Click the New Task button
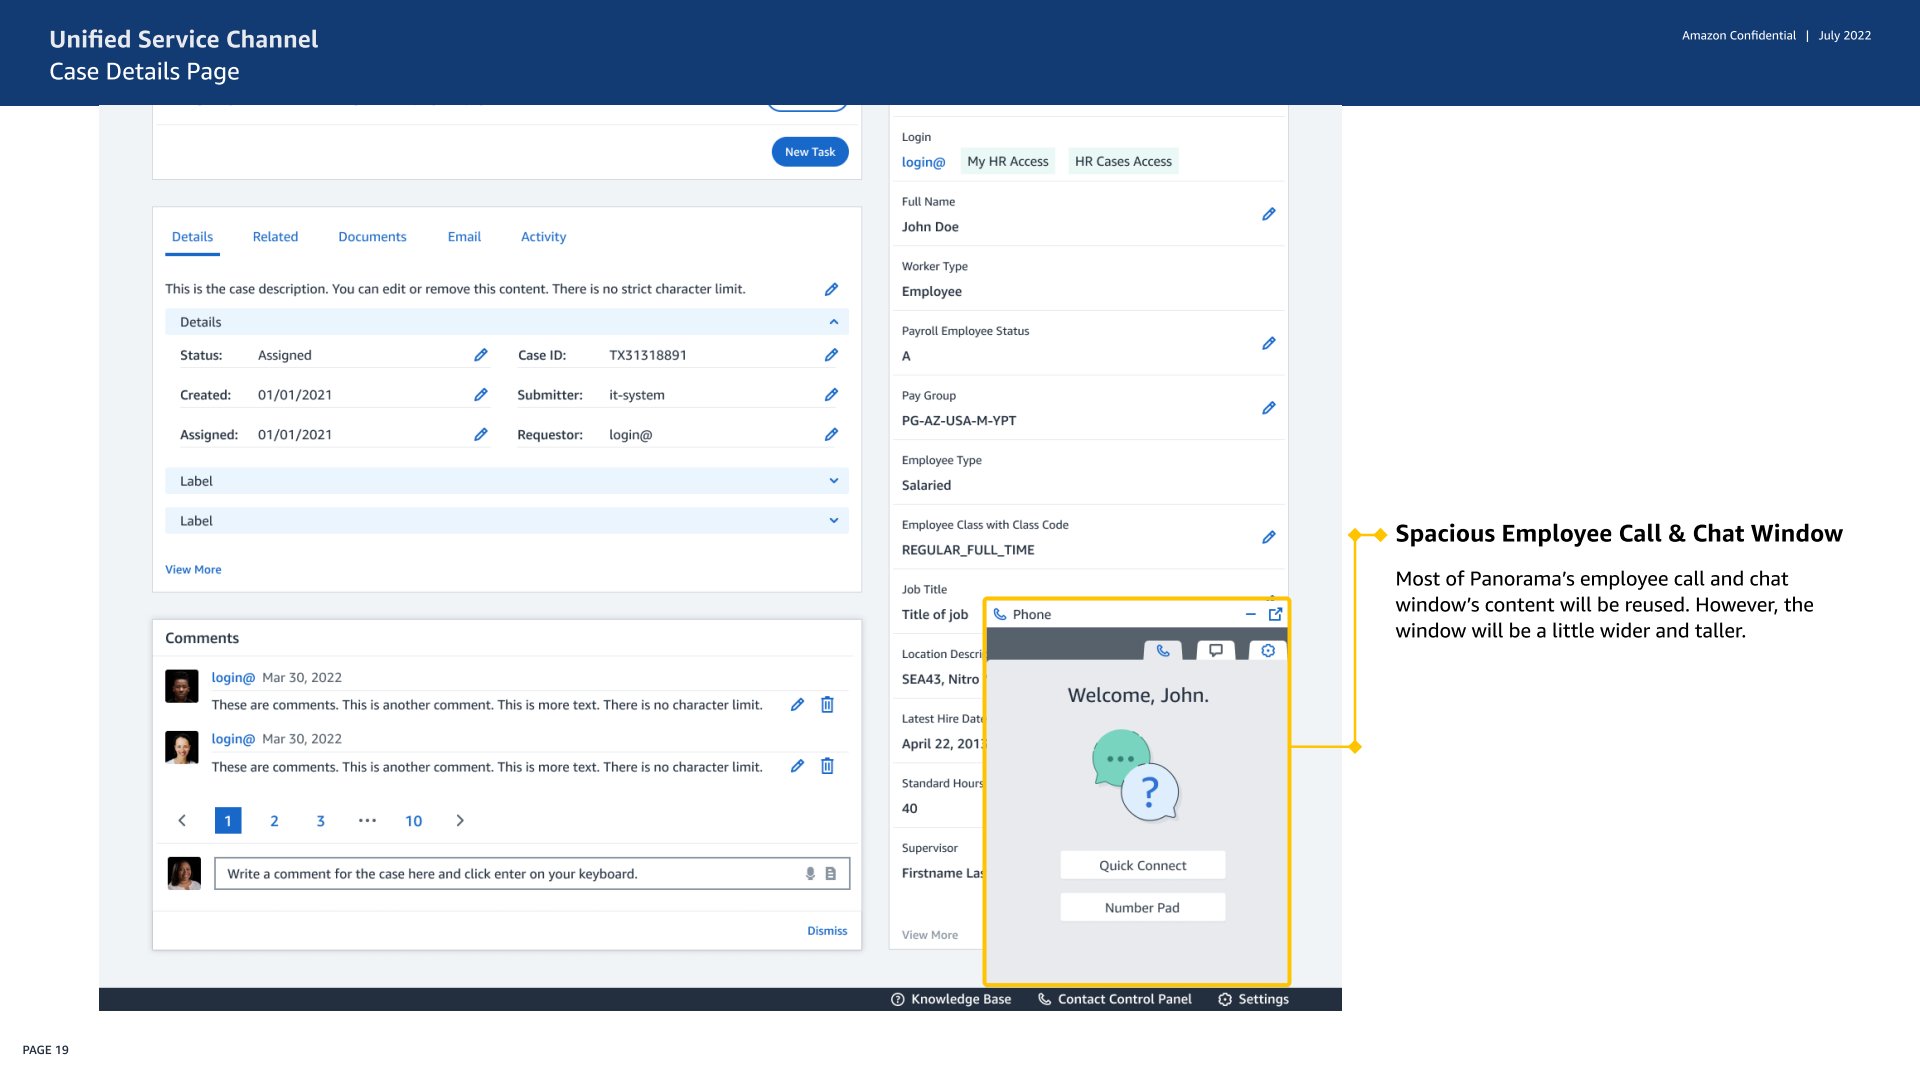Image resolution: width=1920 pixels, height=1087 pixels. 809,152
